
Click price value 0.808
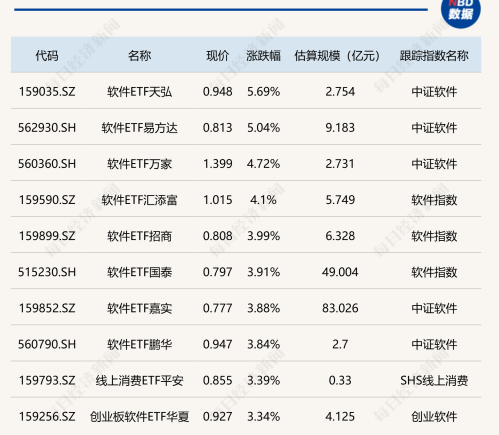pyautogui.click(x=217, y=236)
